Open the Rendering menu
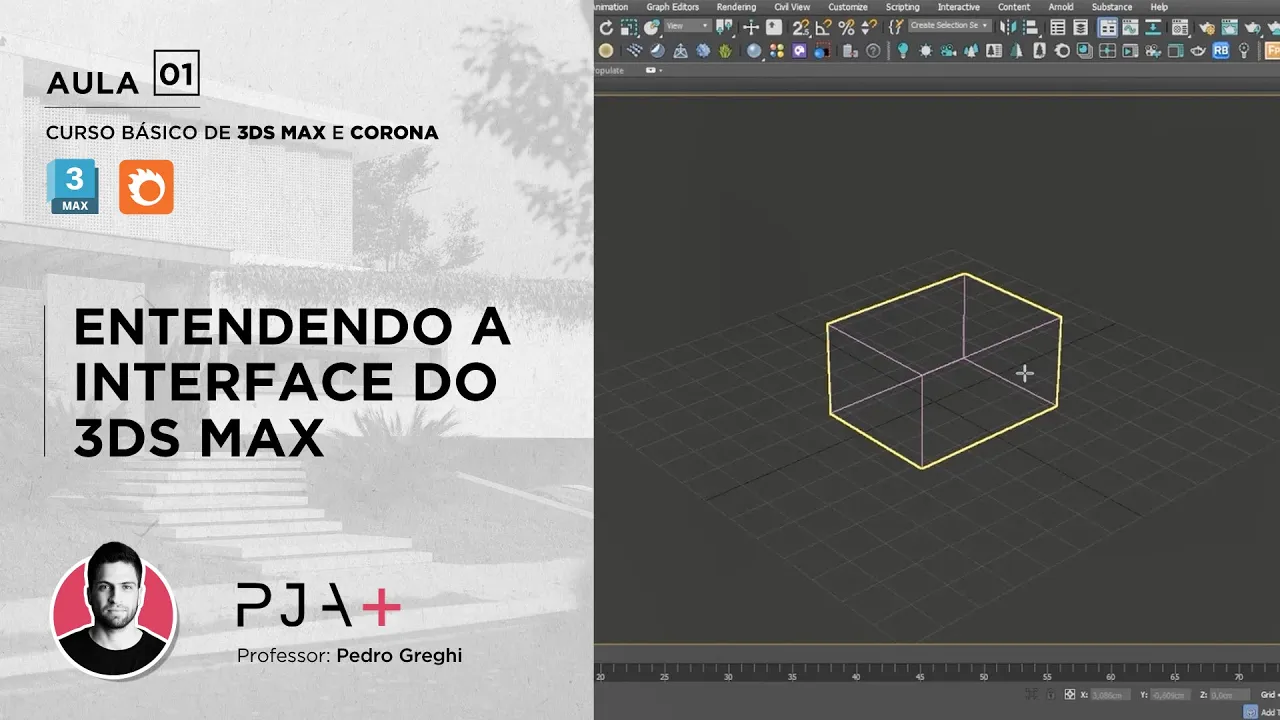 tap(736, 7)
